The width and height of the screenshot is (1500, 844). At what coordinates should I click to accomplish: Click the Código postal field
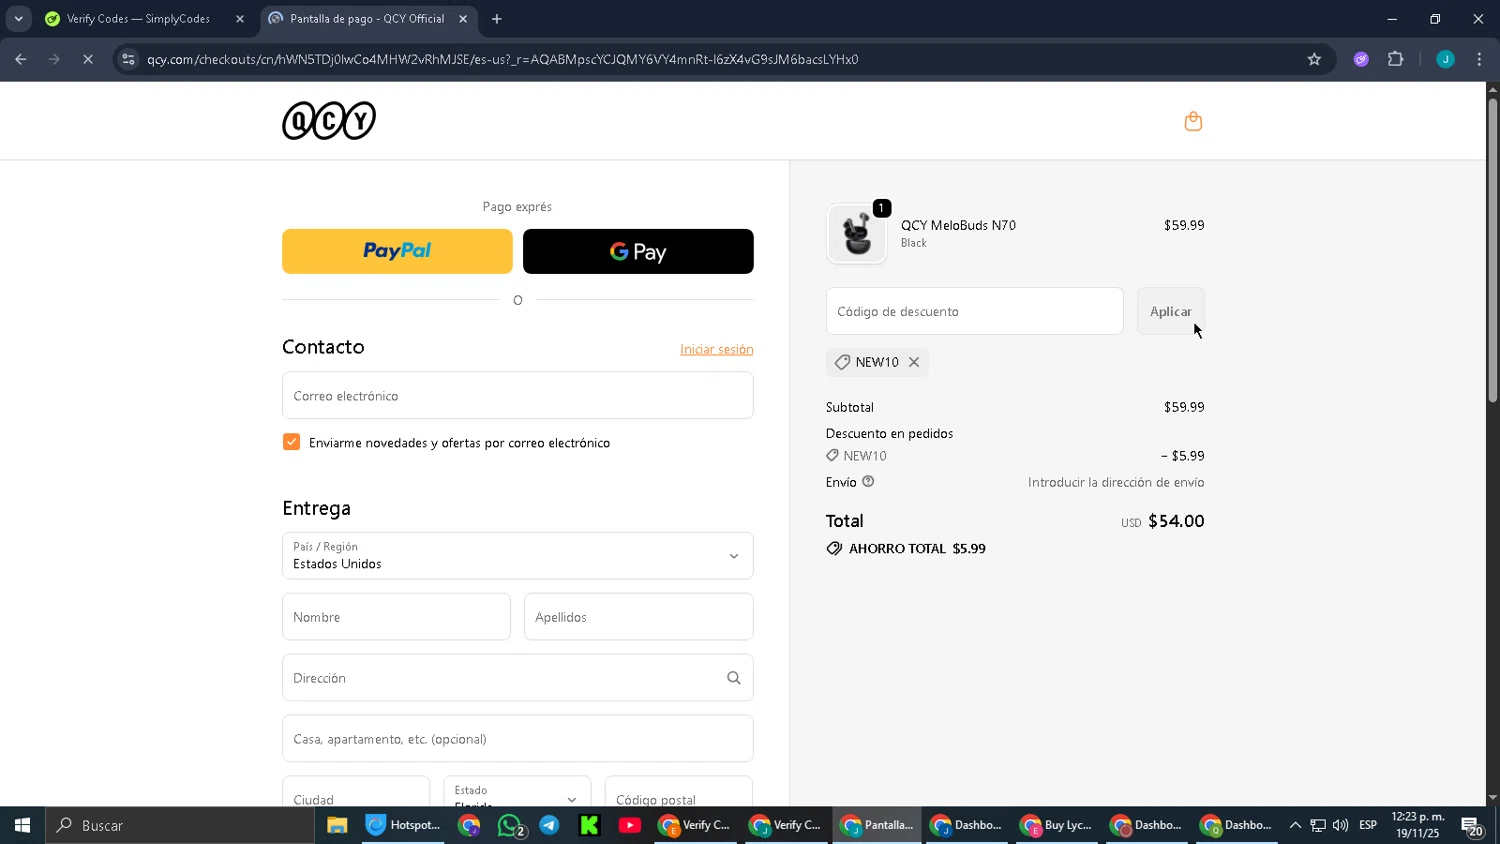[x=679, y=792]
